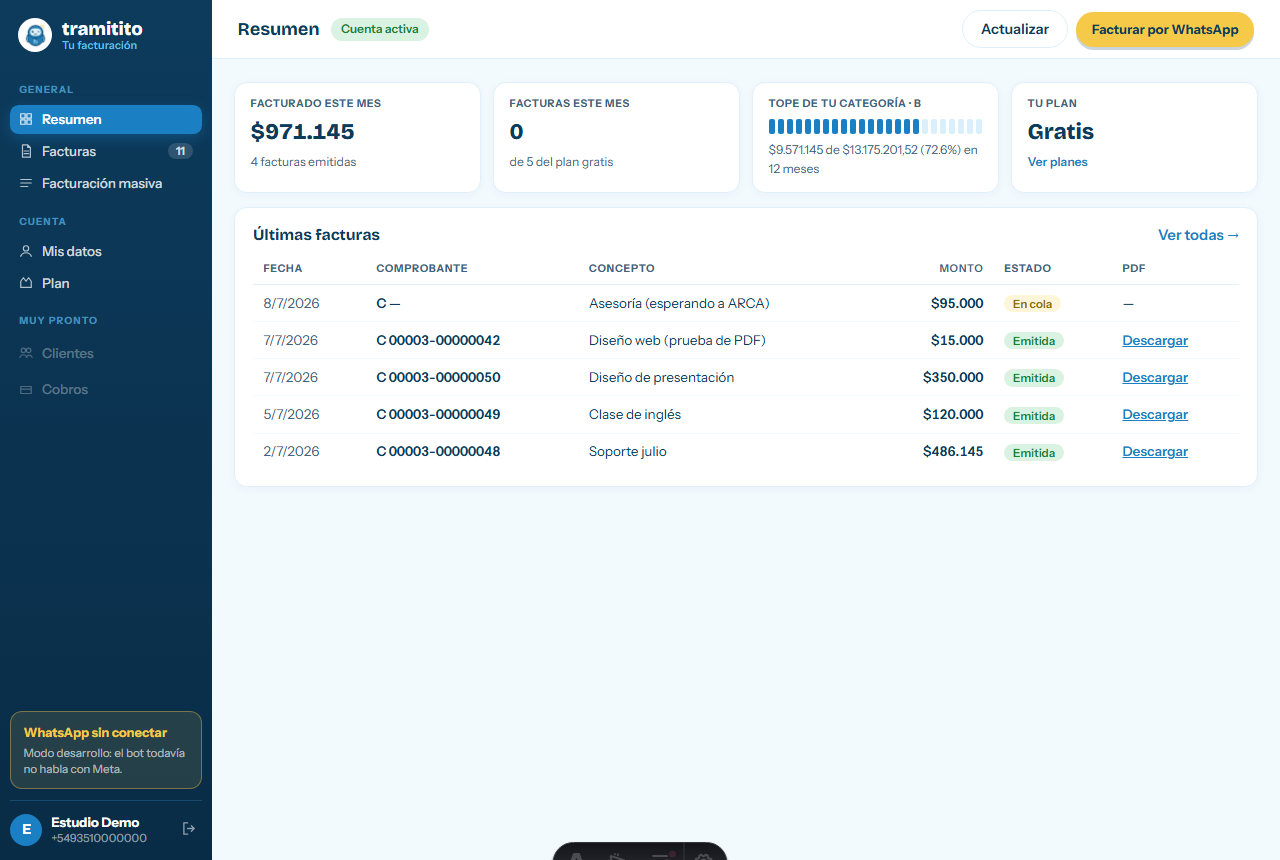Click the tramitito logo icon
This screenshot has height=860, width=1280.
35,35
